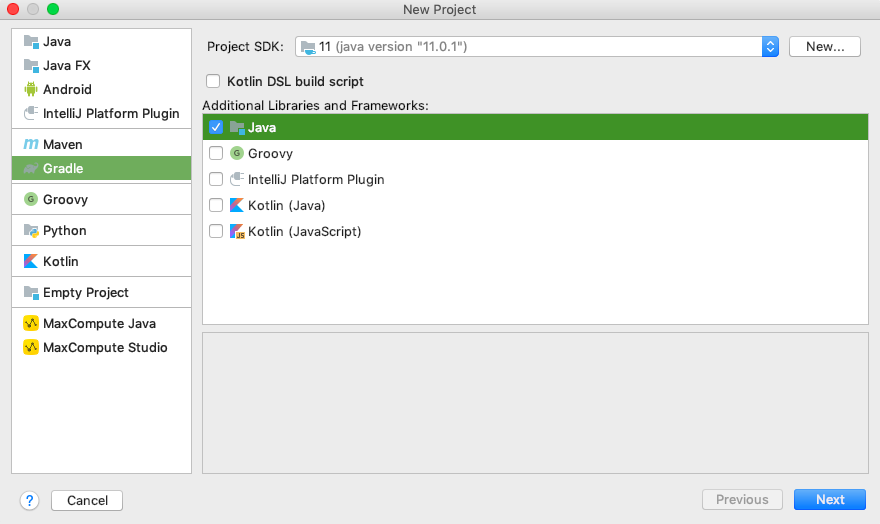Tick the Kotlin (JavaScript) checkbox
Viewport: 880px width, 524px height.
(x=216, y=232)
